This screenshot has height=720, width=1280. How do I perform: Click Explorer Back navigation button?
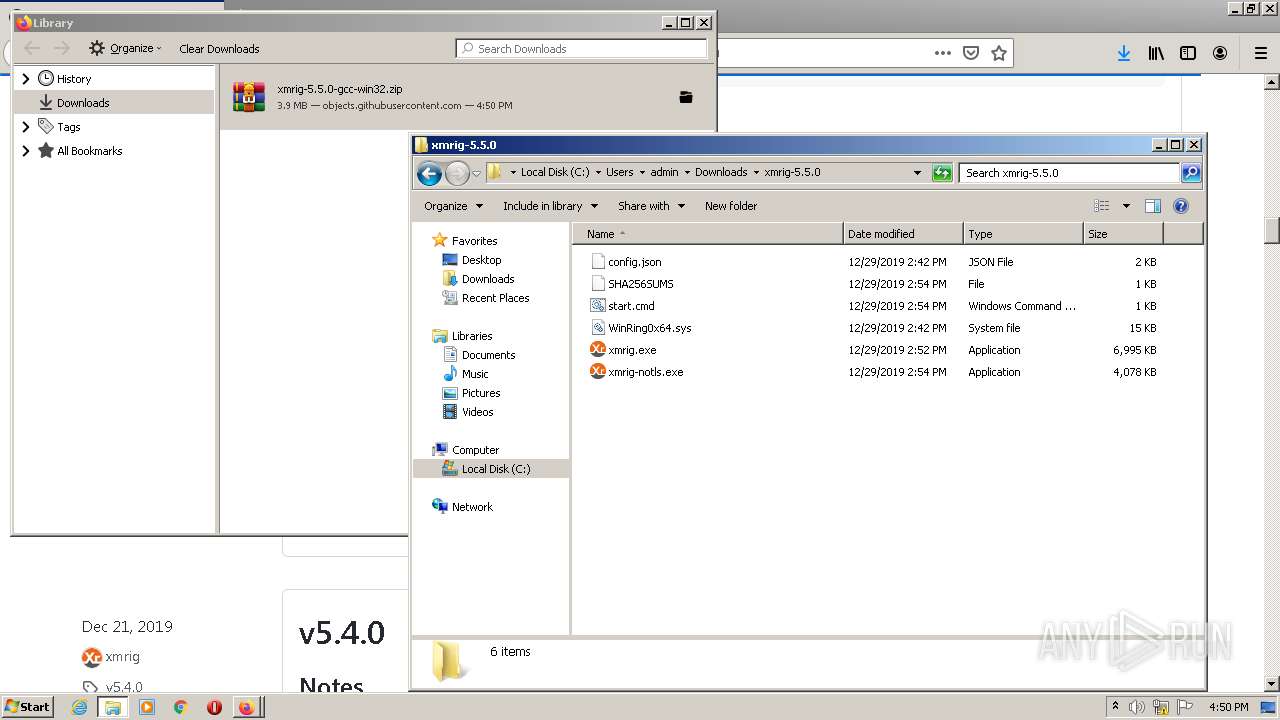429,173
